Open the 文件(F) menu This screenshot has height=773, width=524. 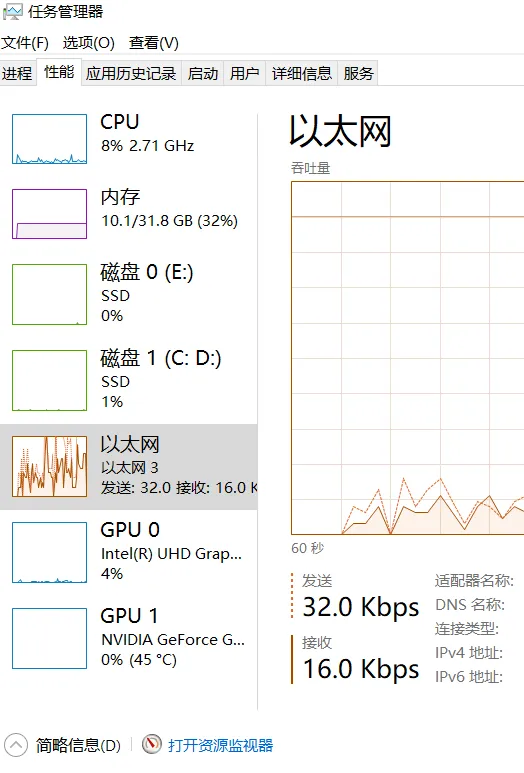(25, 43)
